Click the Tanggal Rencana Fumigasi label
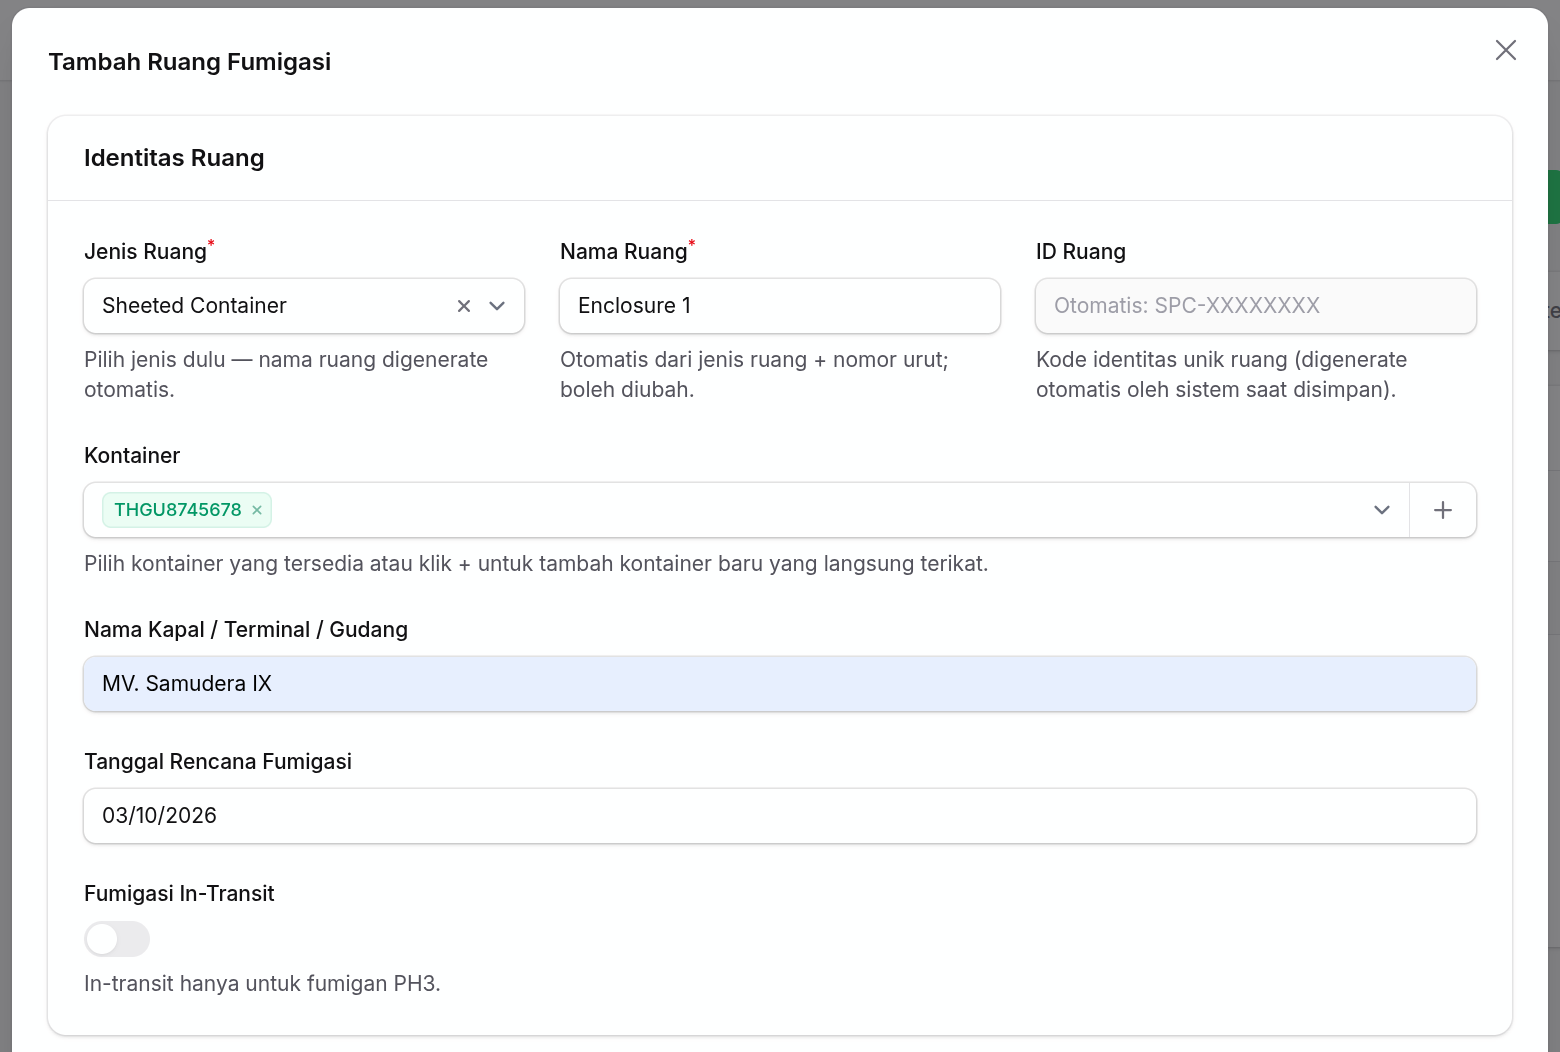The width and height of the screenshot is (1560, 1052). pos(218,762)
